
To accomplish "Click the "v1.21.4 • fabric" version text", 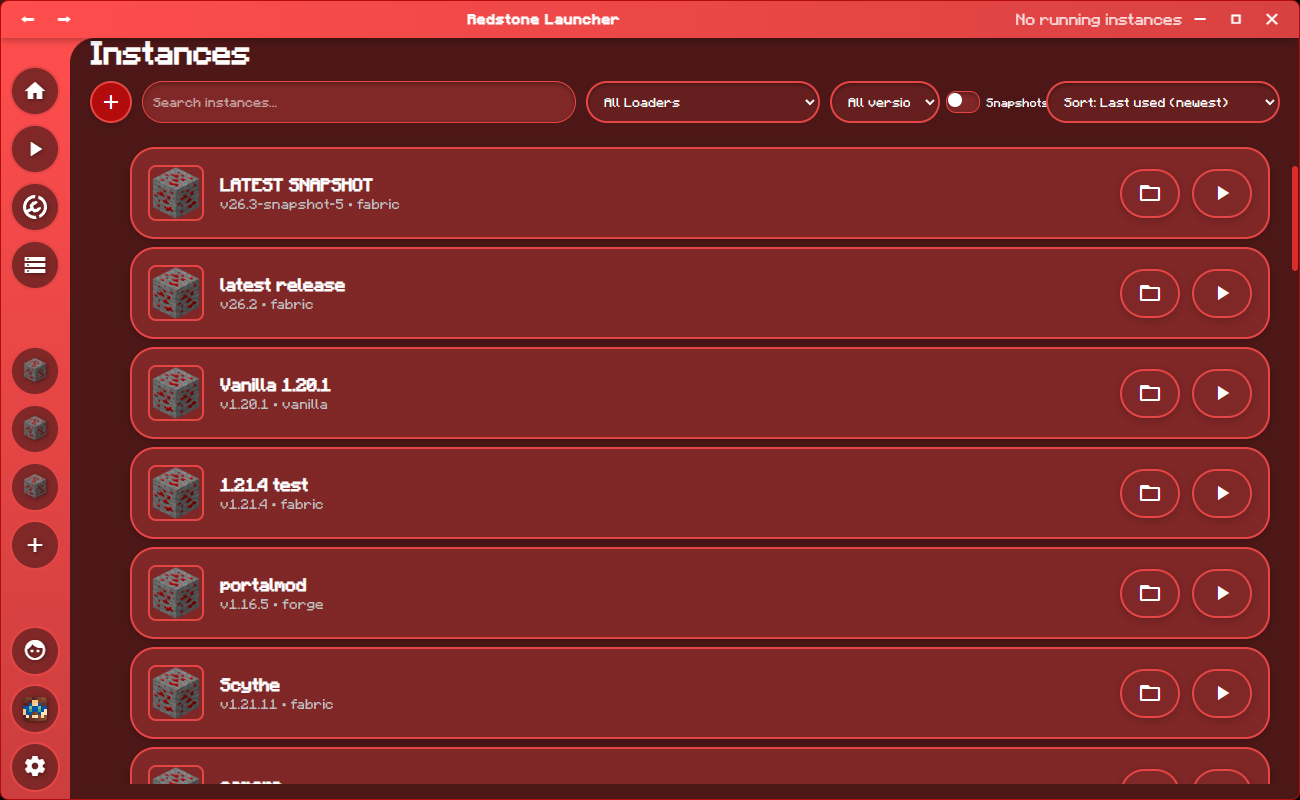I will [272, 504].
